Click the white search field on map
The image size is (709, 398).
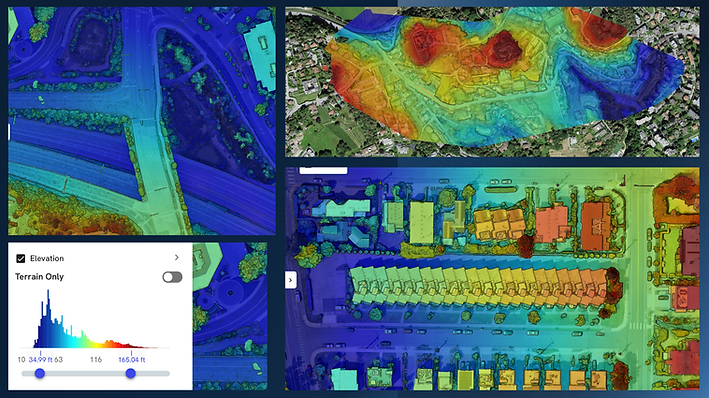click(323, 170)
